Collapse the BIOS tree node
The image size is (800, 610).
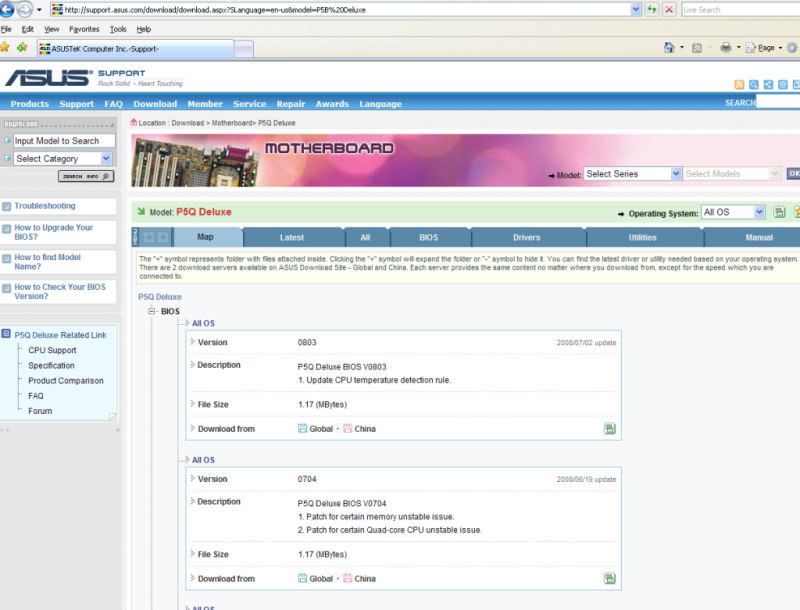152,311
